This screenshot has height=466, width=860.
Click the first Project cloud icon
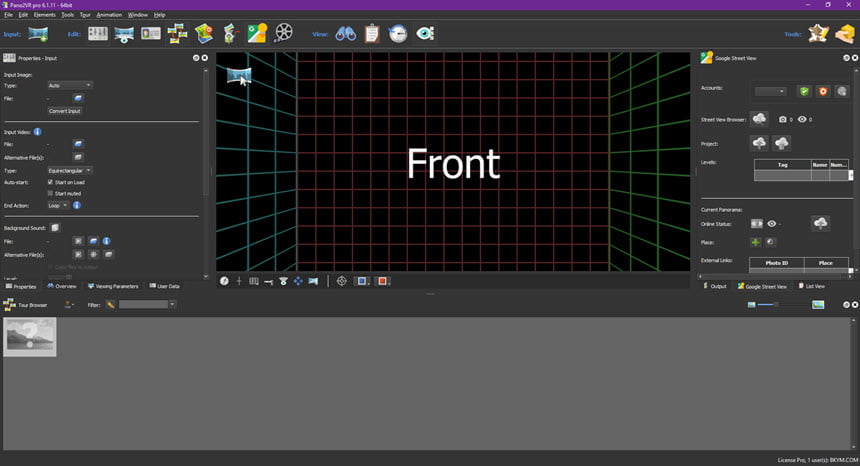759,143
